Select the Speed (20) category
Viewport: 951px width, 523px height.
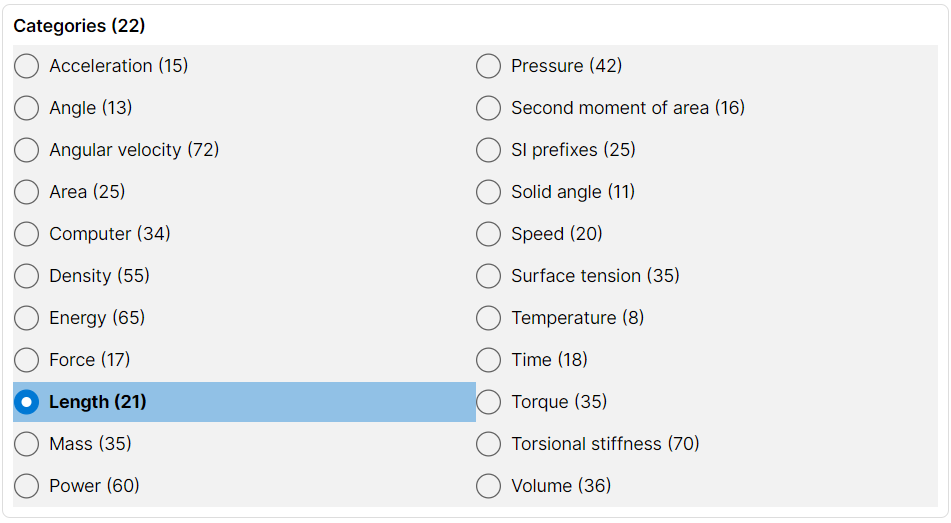coord(488,234)
